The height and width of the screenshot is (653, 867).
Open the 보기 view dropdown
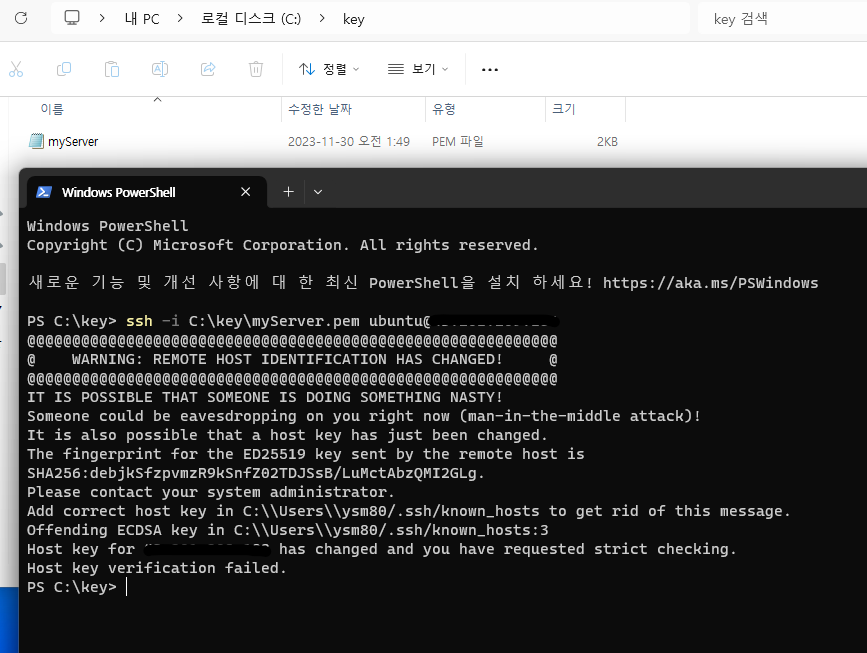pyautogui.click(x=417, y=69)
